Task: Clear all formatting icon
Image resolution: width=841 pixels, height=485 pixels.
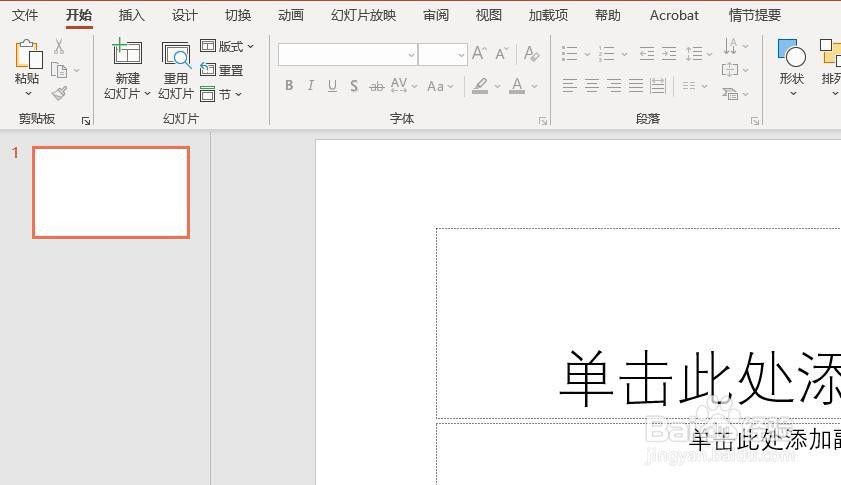Action: coord(531,54)
